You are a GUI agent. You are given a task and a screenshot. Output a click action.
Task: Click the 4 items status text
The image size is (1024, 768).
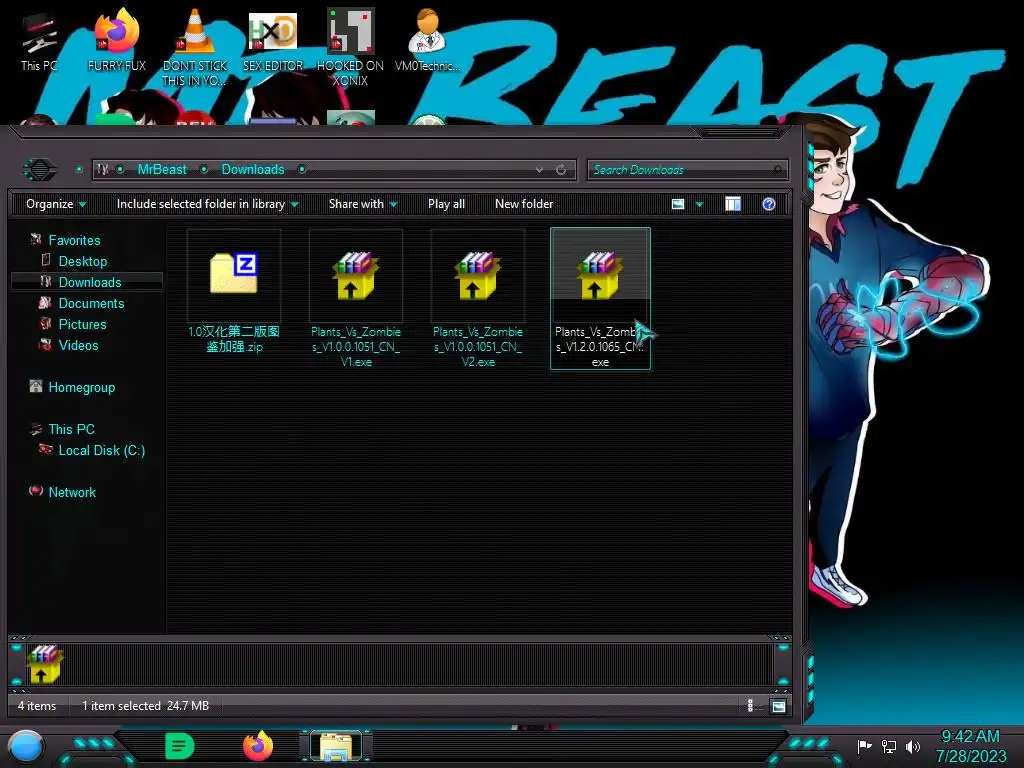37,706
